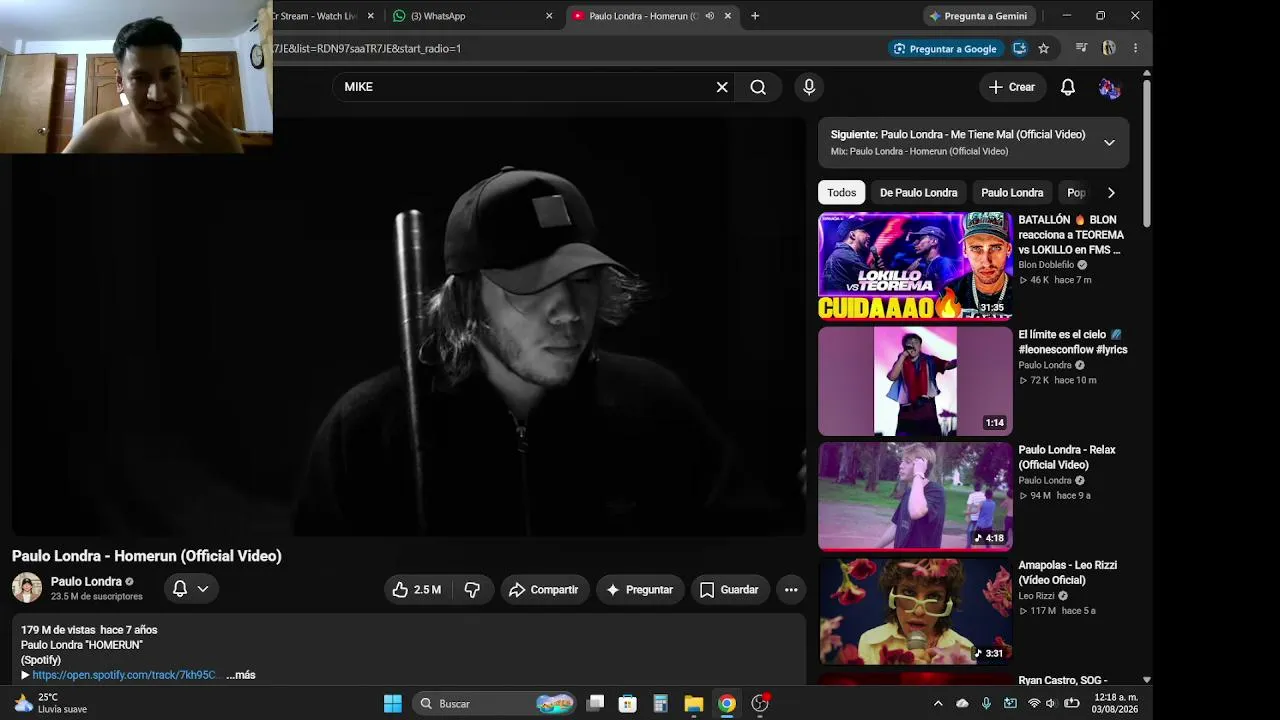
Task: Open File Explorer from the taskbar
Action: 693,704
